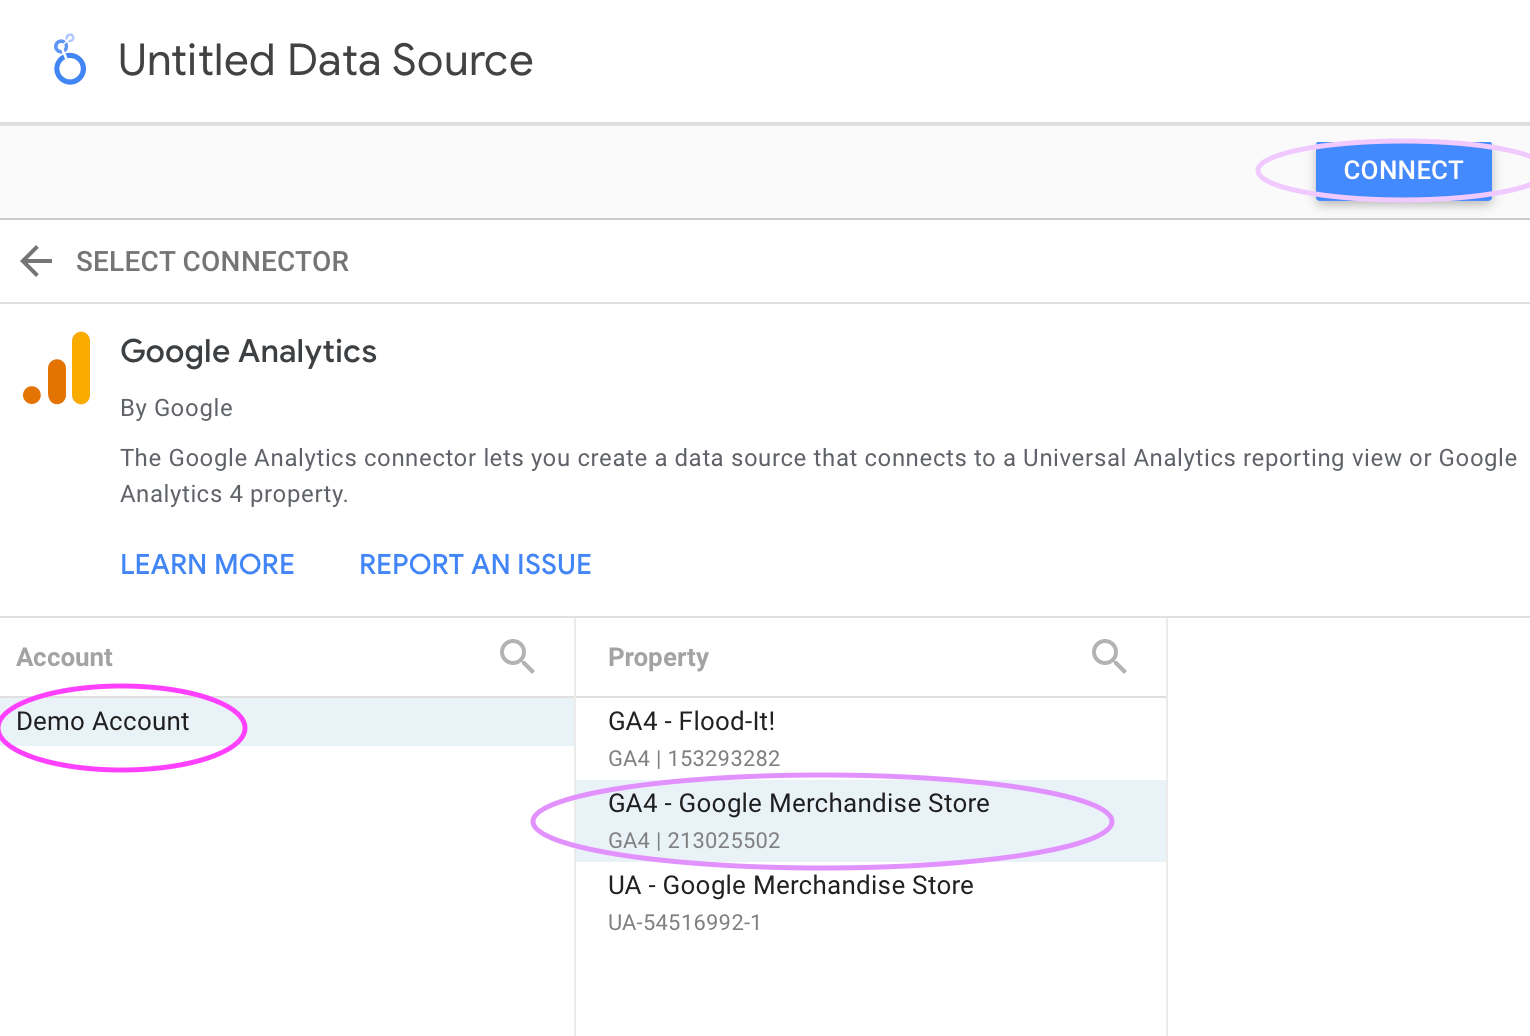
Task: Select the GA4 - Google Merchandise Store property
Action: tap(871, 821)
